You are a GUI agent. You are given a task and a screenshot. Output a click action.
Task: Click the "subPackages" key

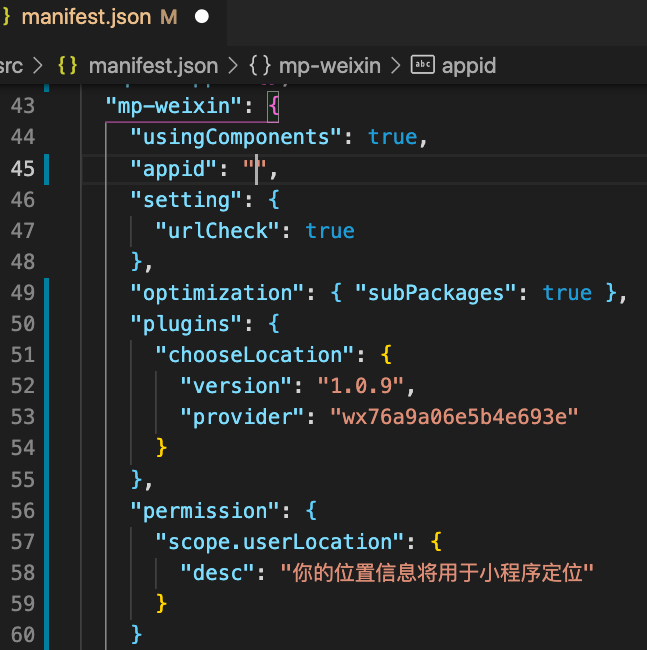tap(435, 293)
